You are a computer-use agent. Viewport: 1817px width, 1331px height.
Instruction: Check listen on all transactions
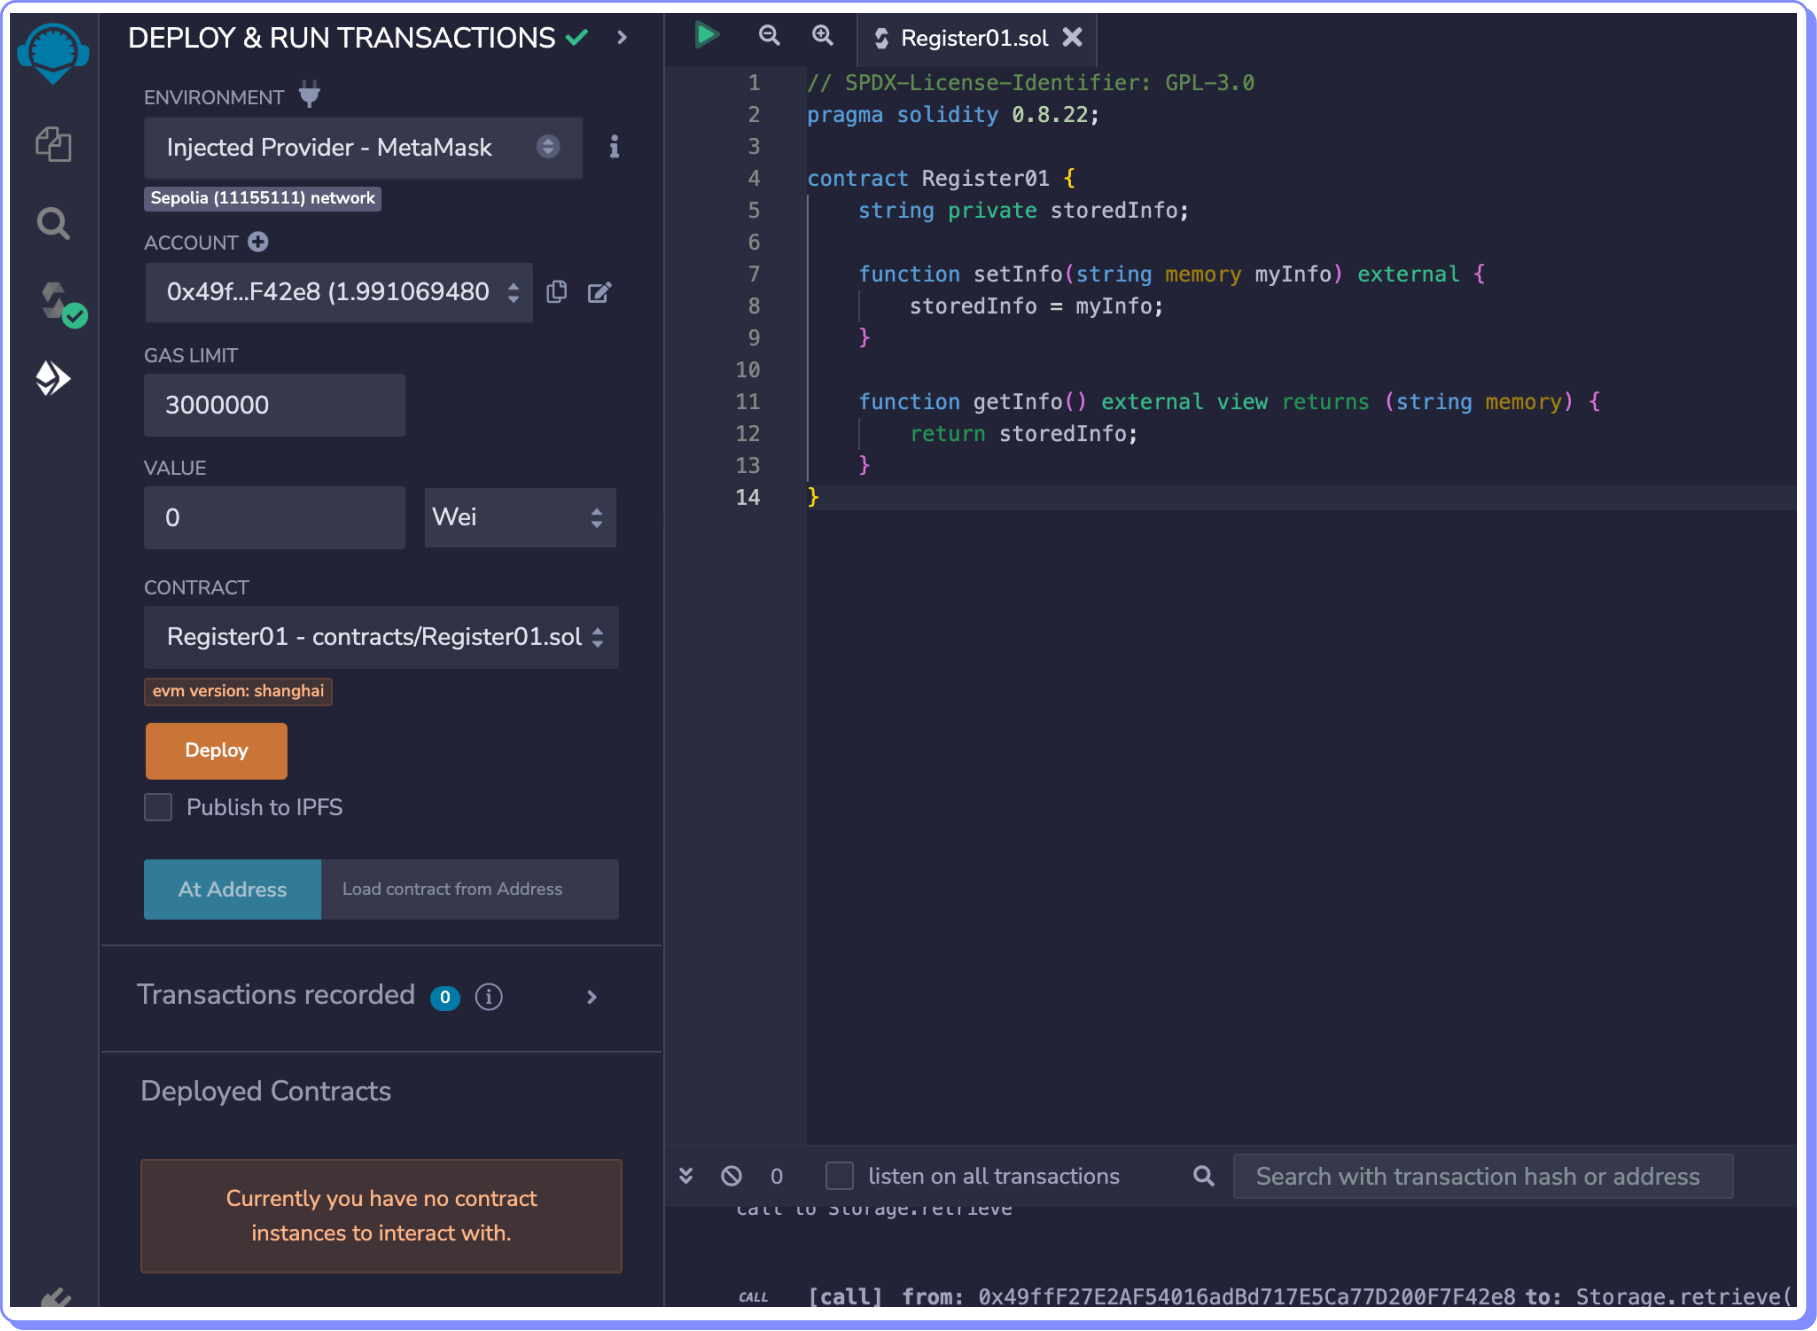[x=839, y=1176]
